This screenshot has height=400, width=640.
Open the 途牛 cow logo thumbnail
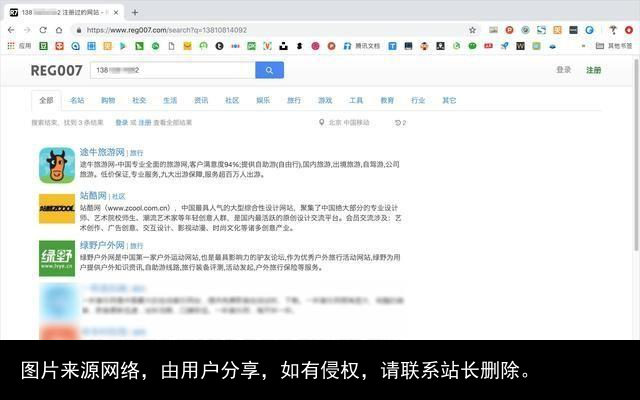point(57,165)
